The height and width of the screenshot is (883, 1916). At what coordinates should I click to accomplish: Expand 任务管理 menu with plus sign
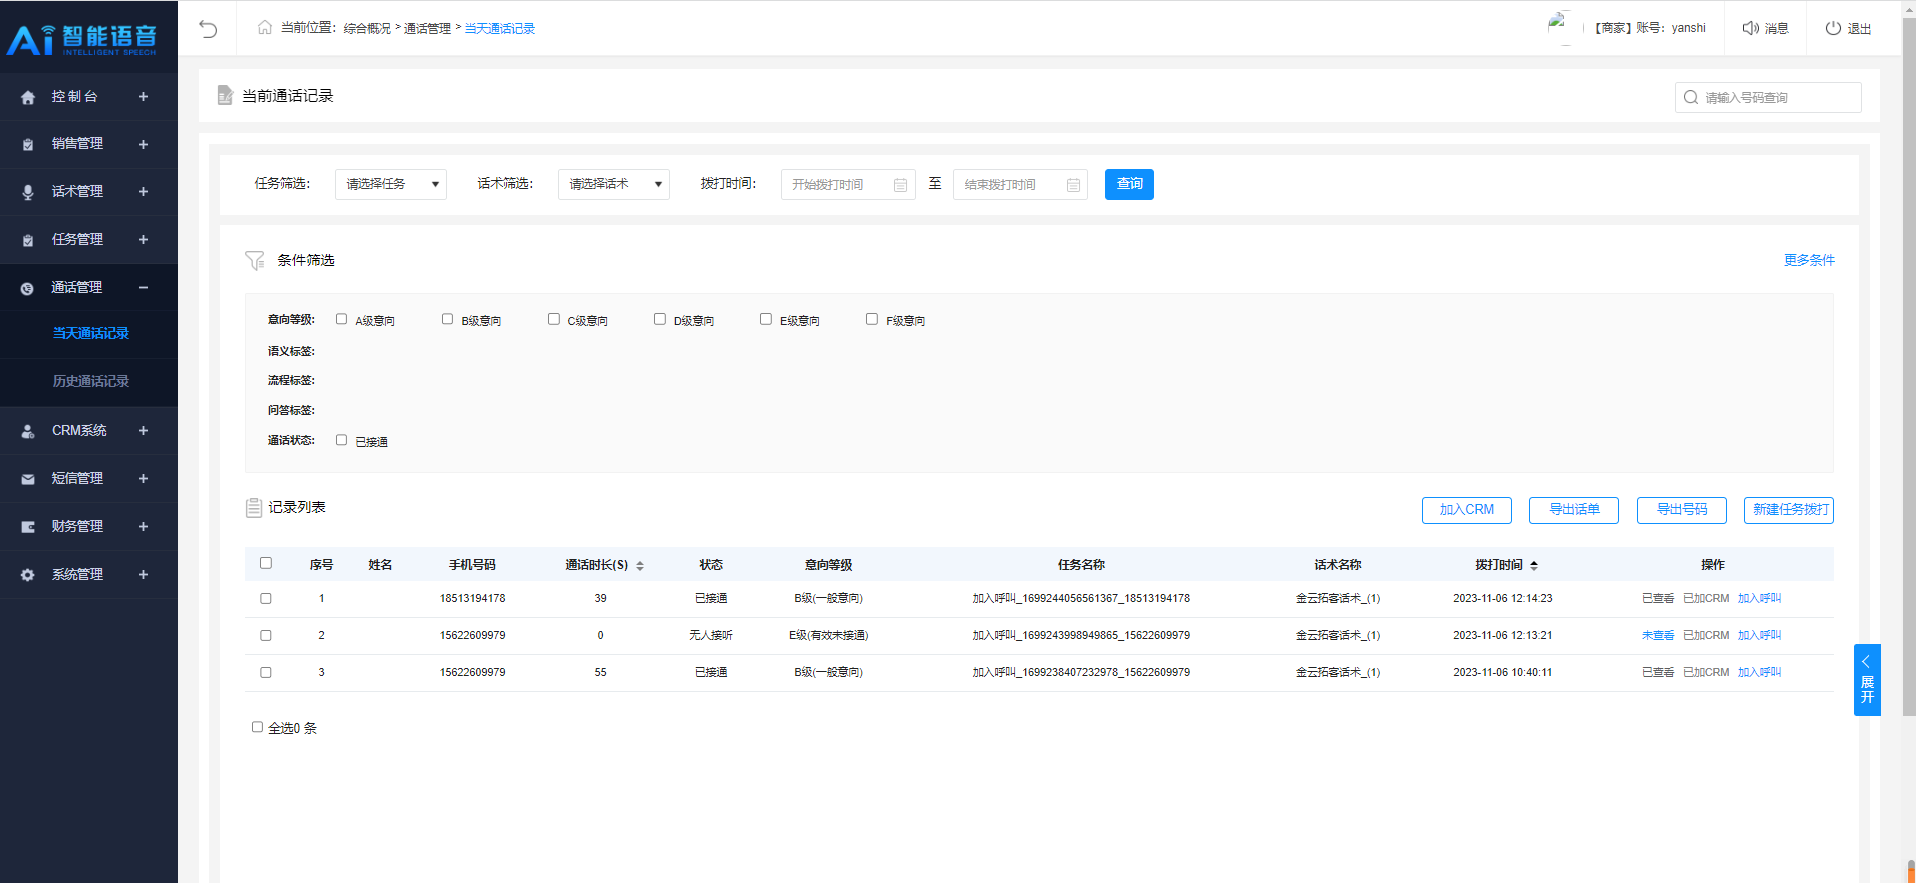[143, 240]
